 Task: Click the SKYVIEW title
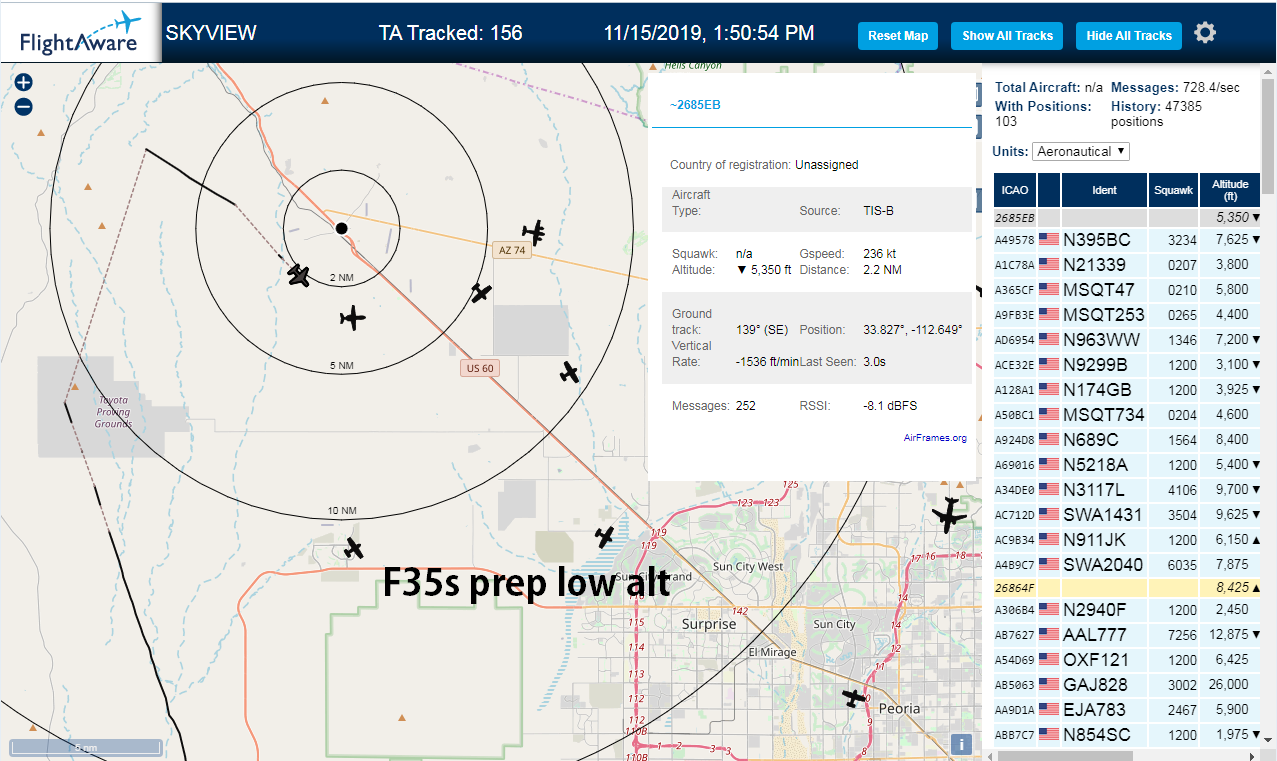tap(211, 33)
